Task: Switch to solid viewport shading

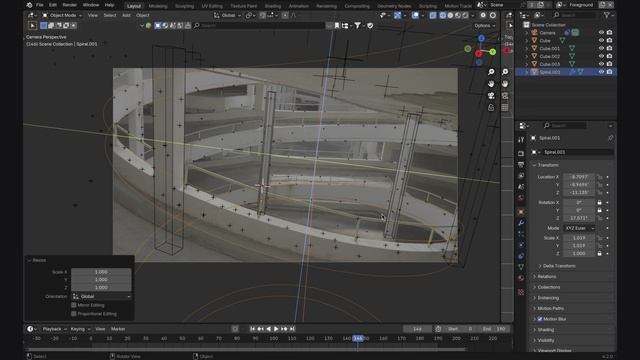Action: [x=450, y=15]
